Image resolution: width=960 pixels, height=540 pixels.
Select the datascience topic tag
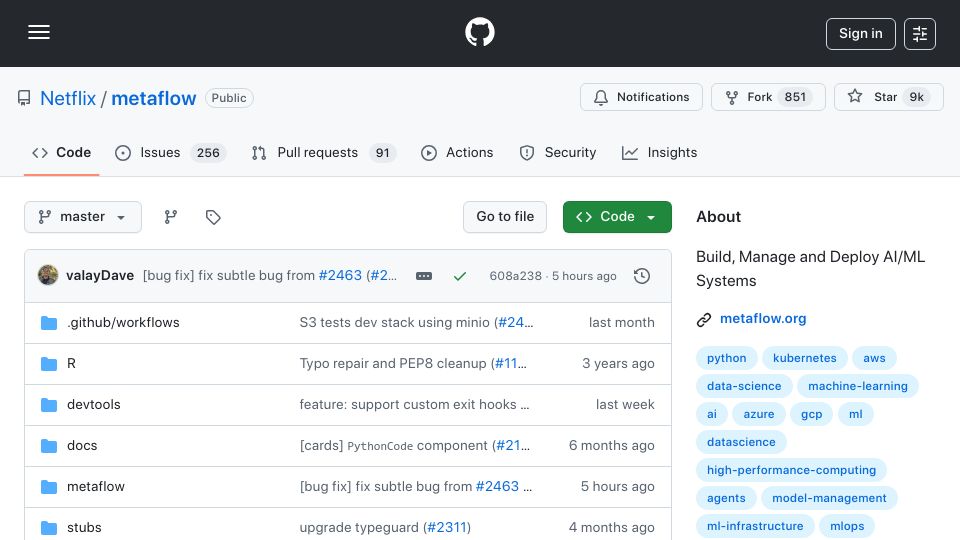(741, 442)
